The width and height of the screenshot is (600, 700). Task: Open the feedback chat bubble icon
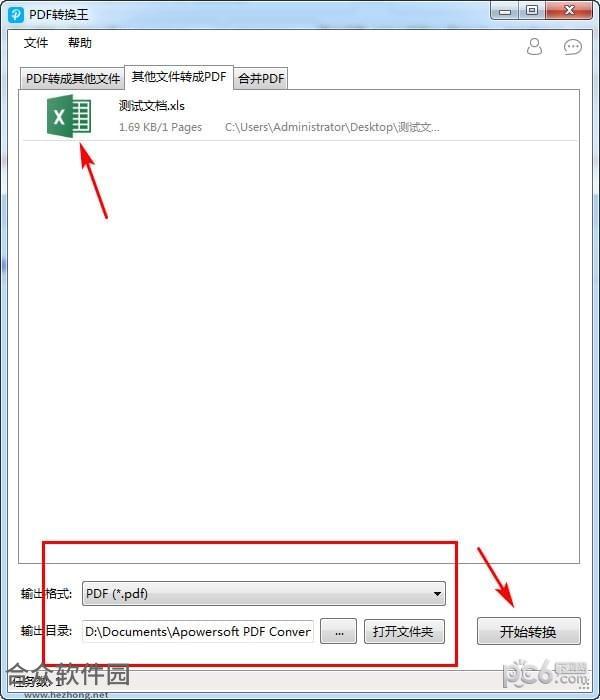click(x=572, y=47)
